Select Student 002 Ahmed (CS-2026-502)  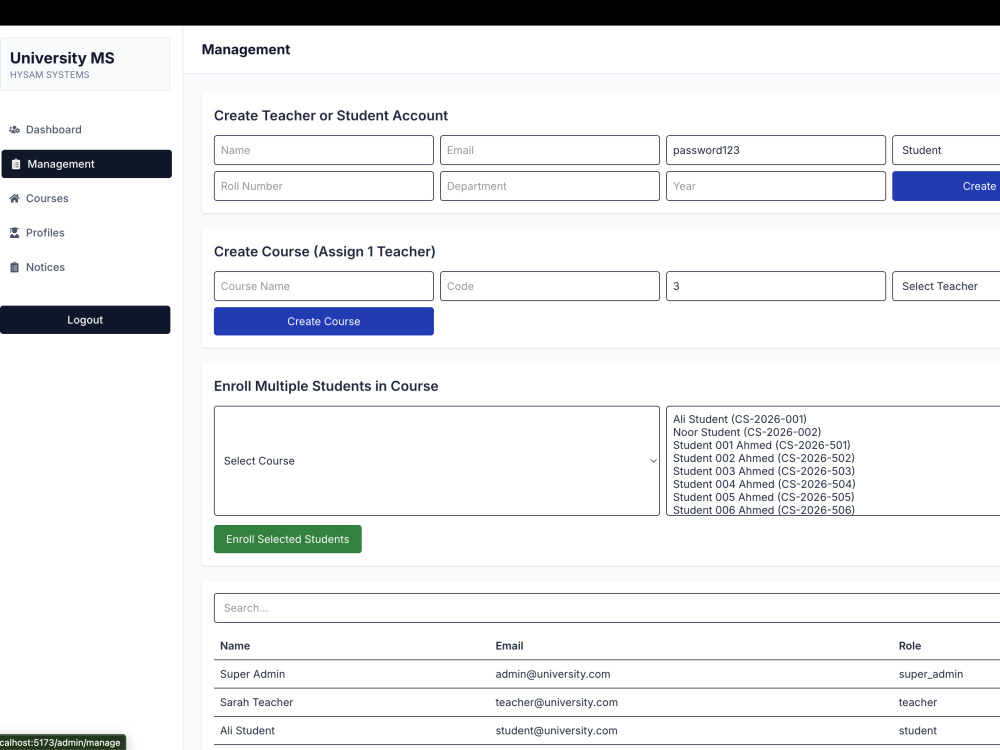coord(763,458)
